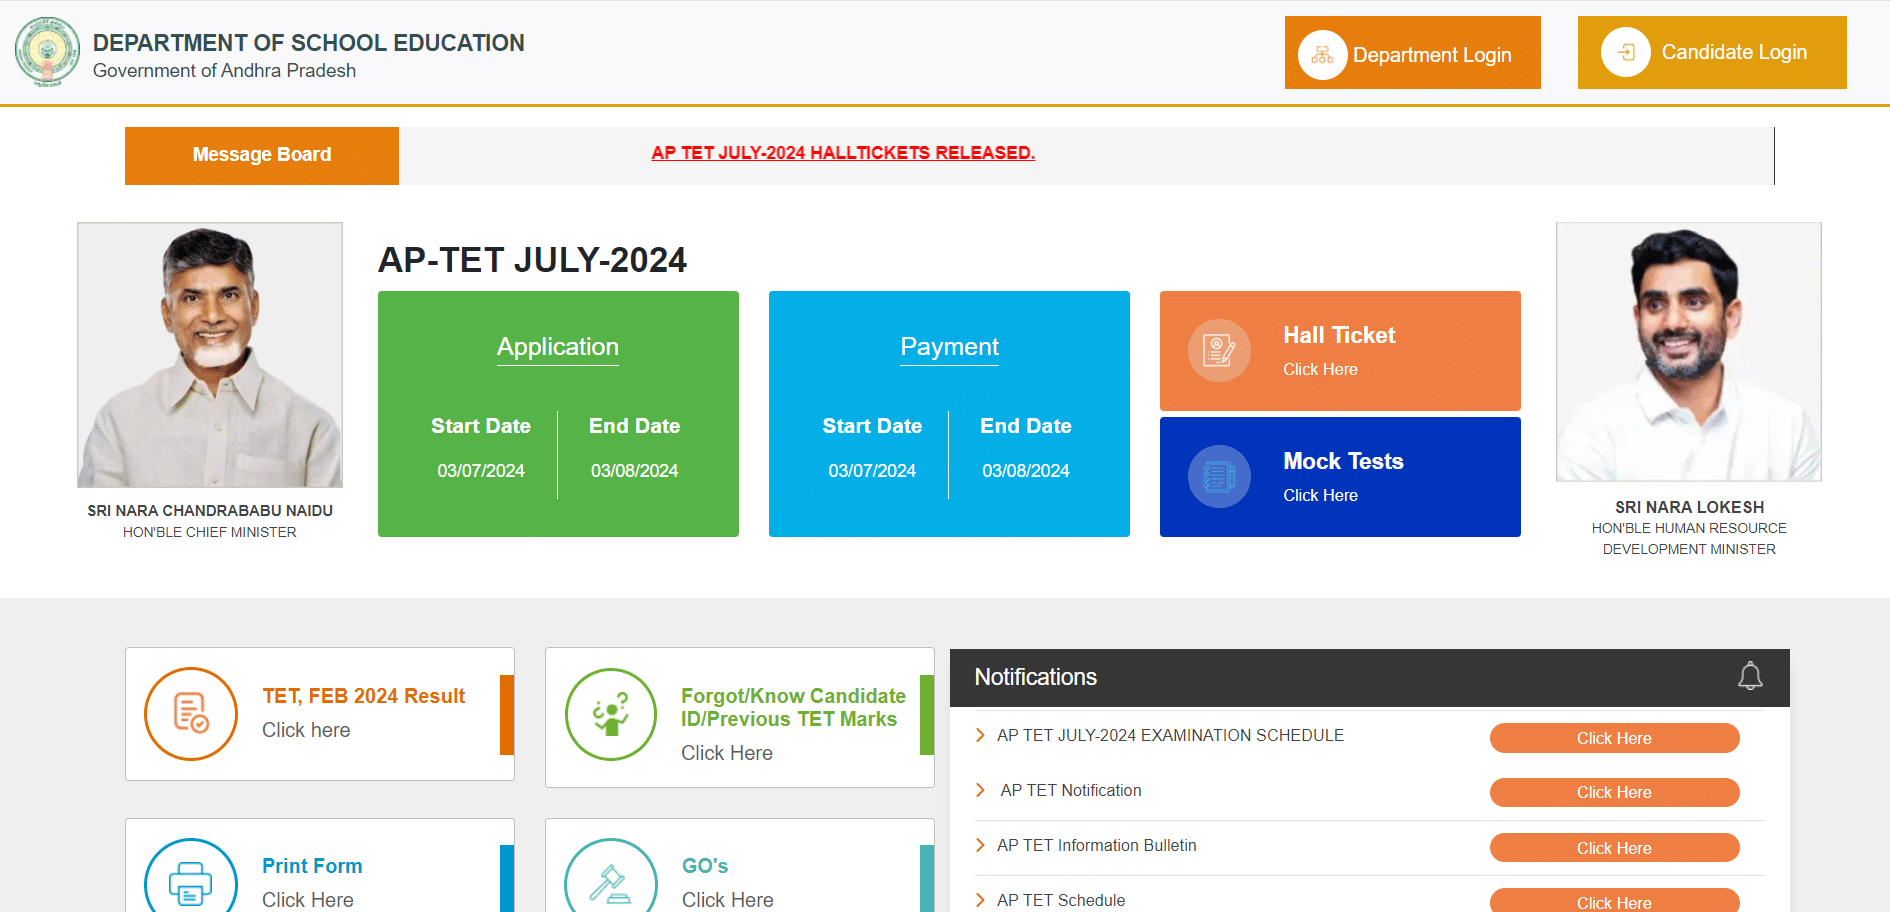Click the notifications bell icon

[1750, 677]
